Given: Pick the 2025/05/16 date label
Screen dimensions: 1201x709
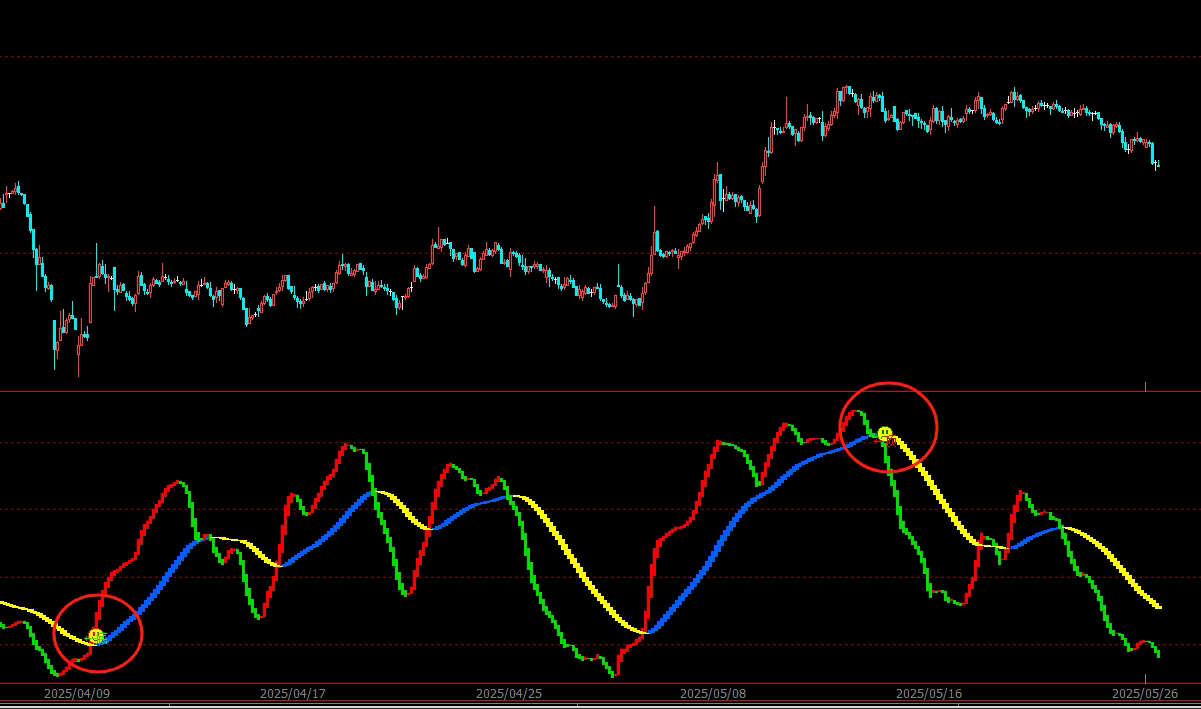Looking at the screenshot, I should (928, 693).
